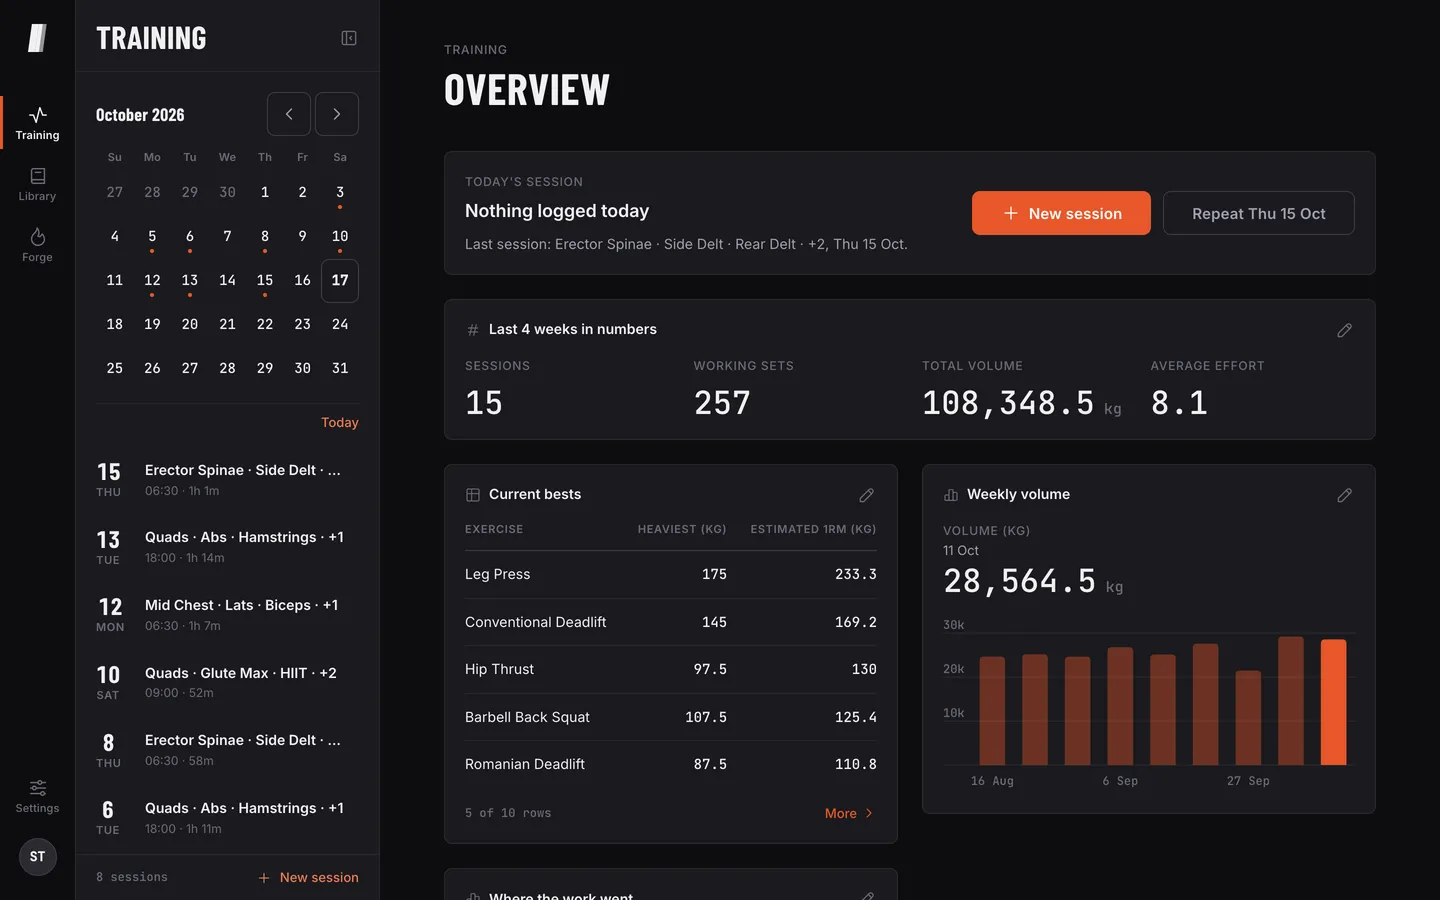
Task: Jump to Today in the calendar
Action: point(340,423)
